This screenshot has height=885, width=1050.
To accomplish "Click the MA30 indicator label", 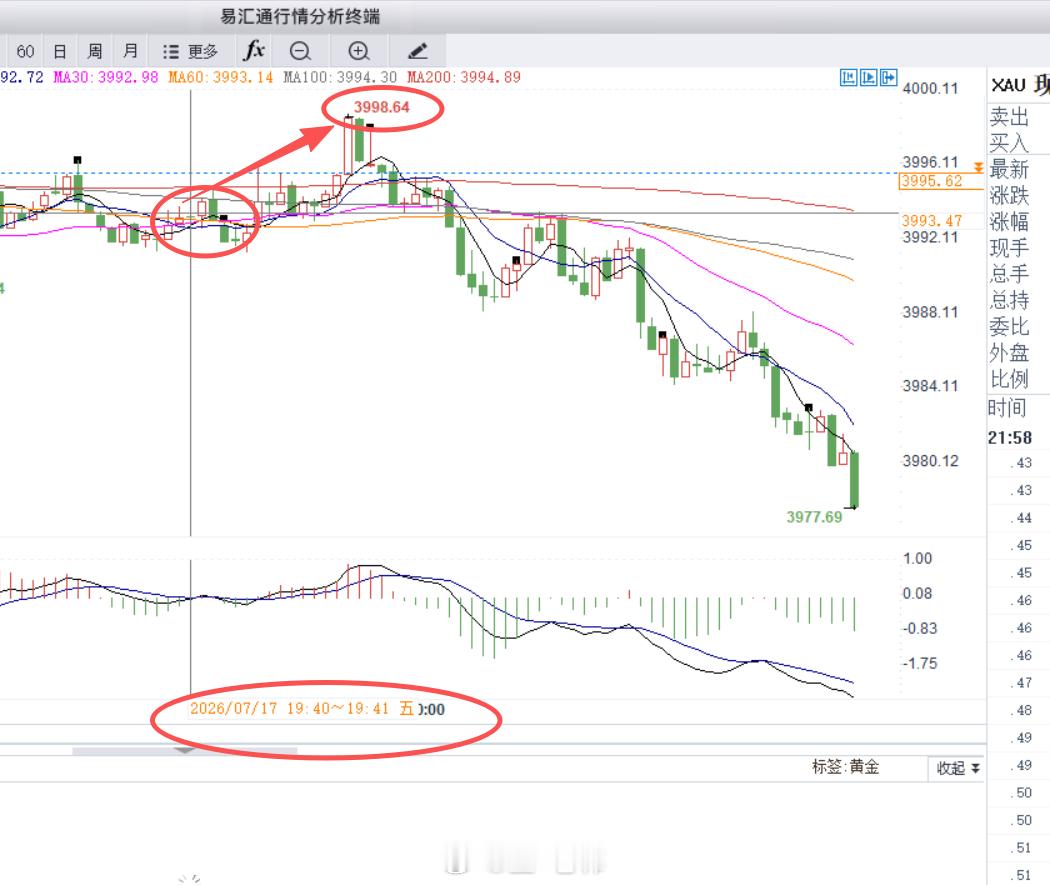I will tap(106, 78).
